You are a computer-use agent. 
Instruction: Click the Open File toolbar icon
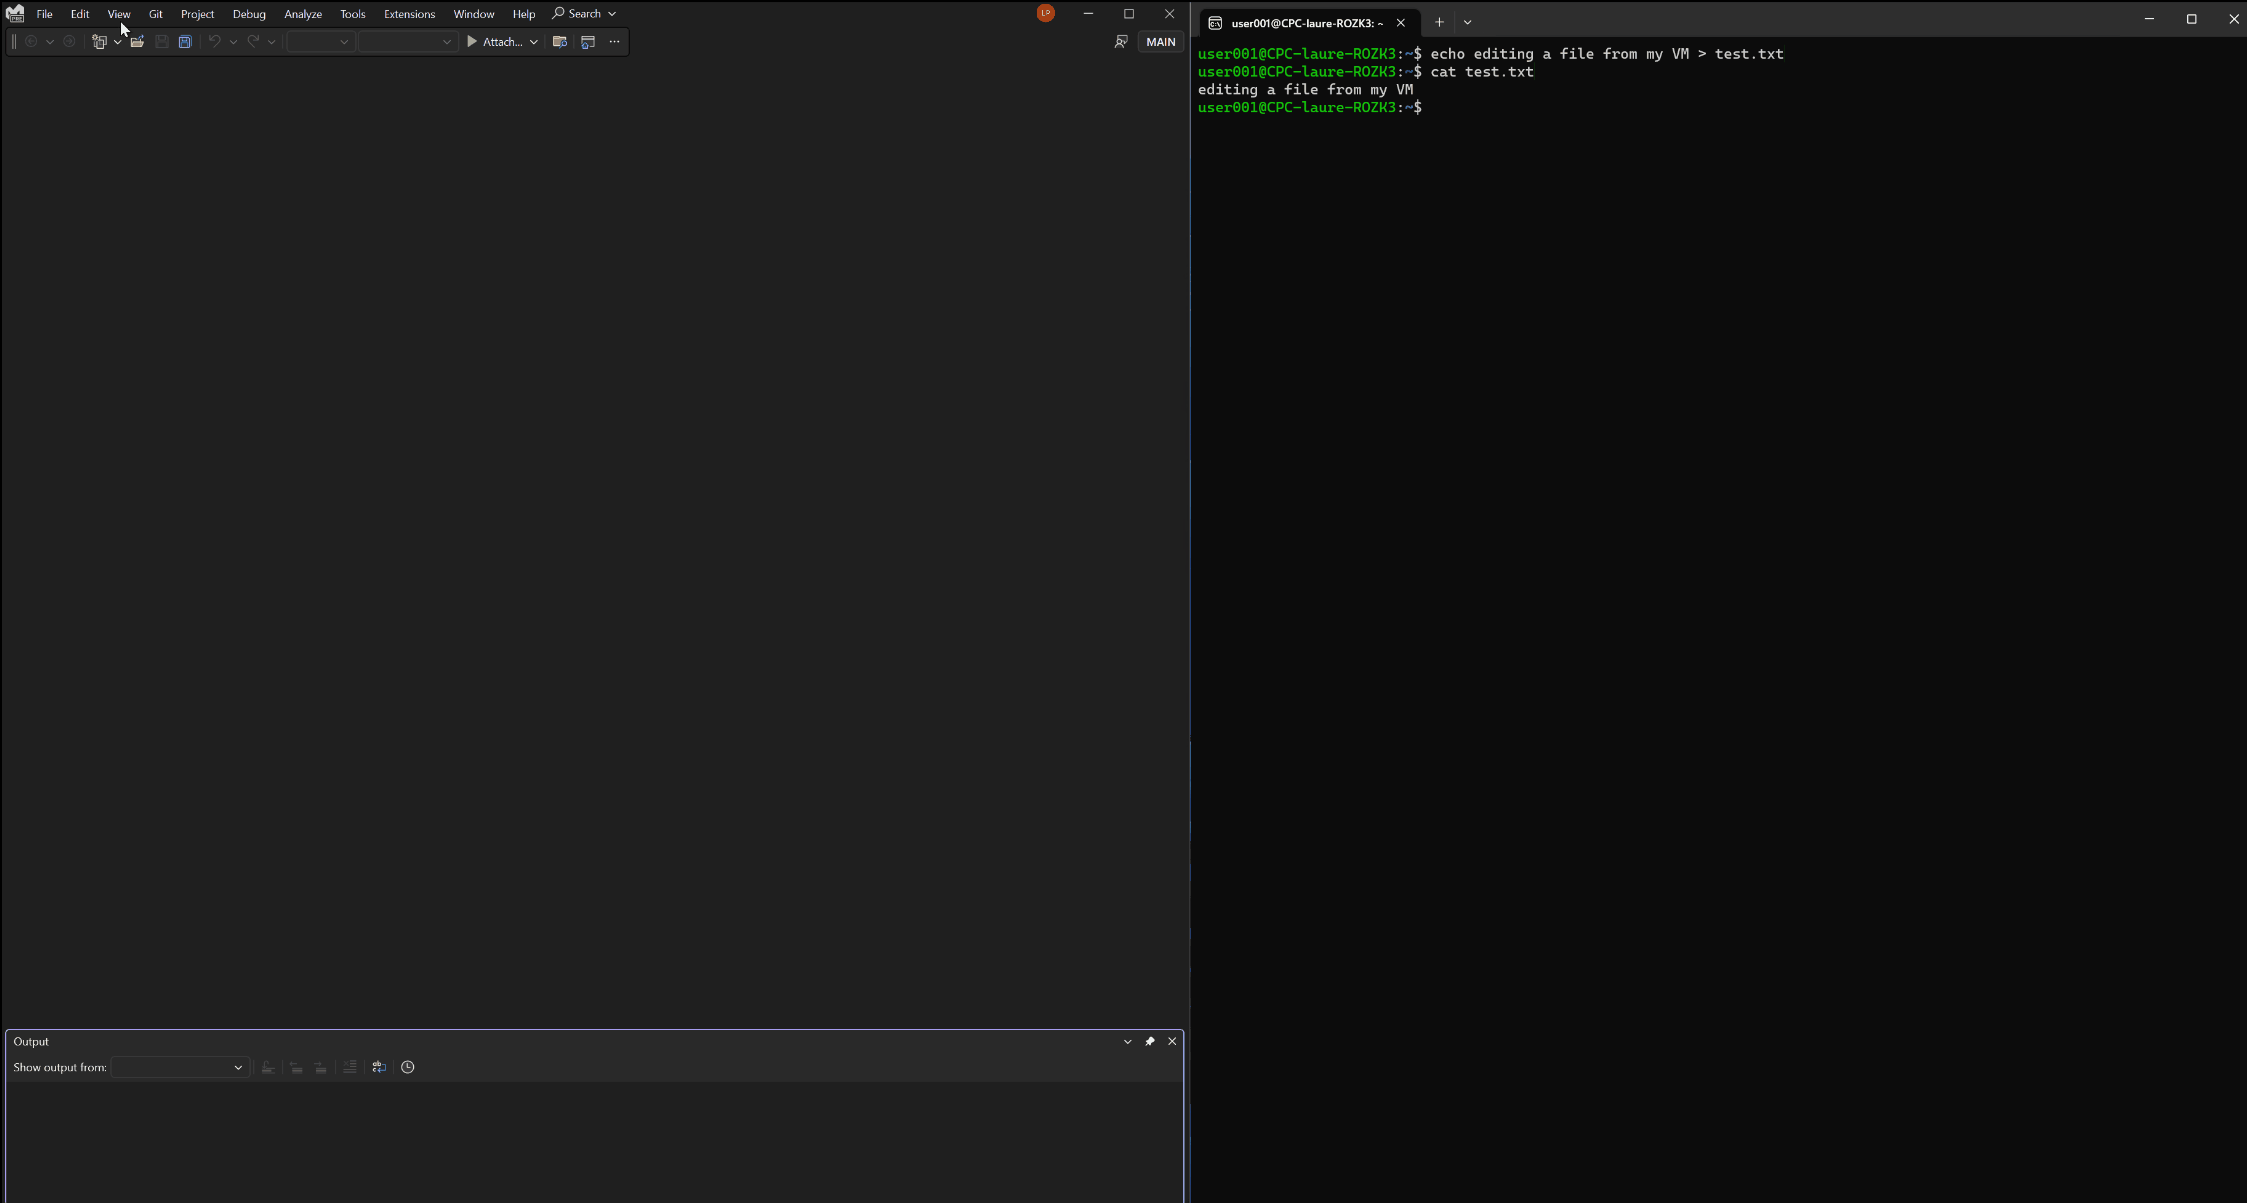pos(135,42)
